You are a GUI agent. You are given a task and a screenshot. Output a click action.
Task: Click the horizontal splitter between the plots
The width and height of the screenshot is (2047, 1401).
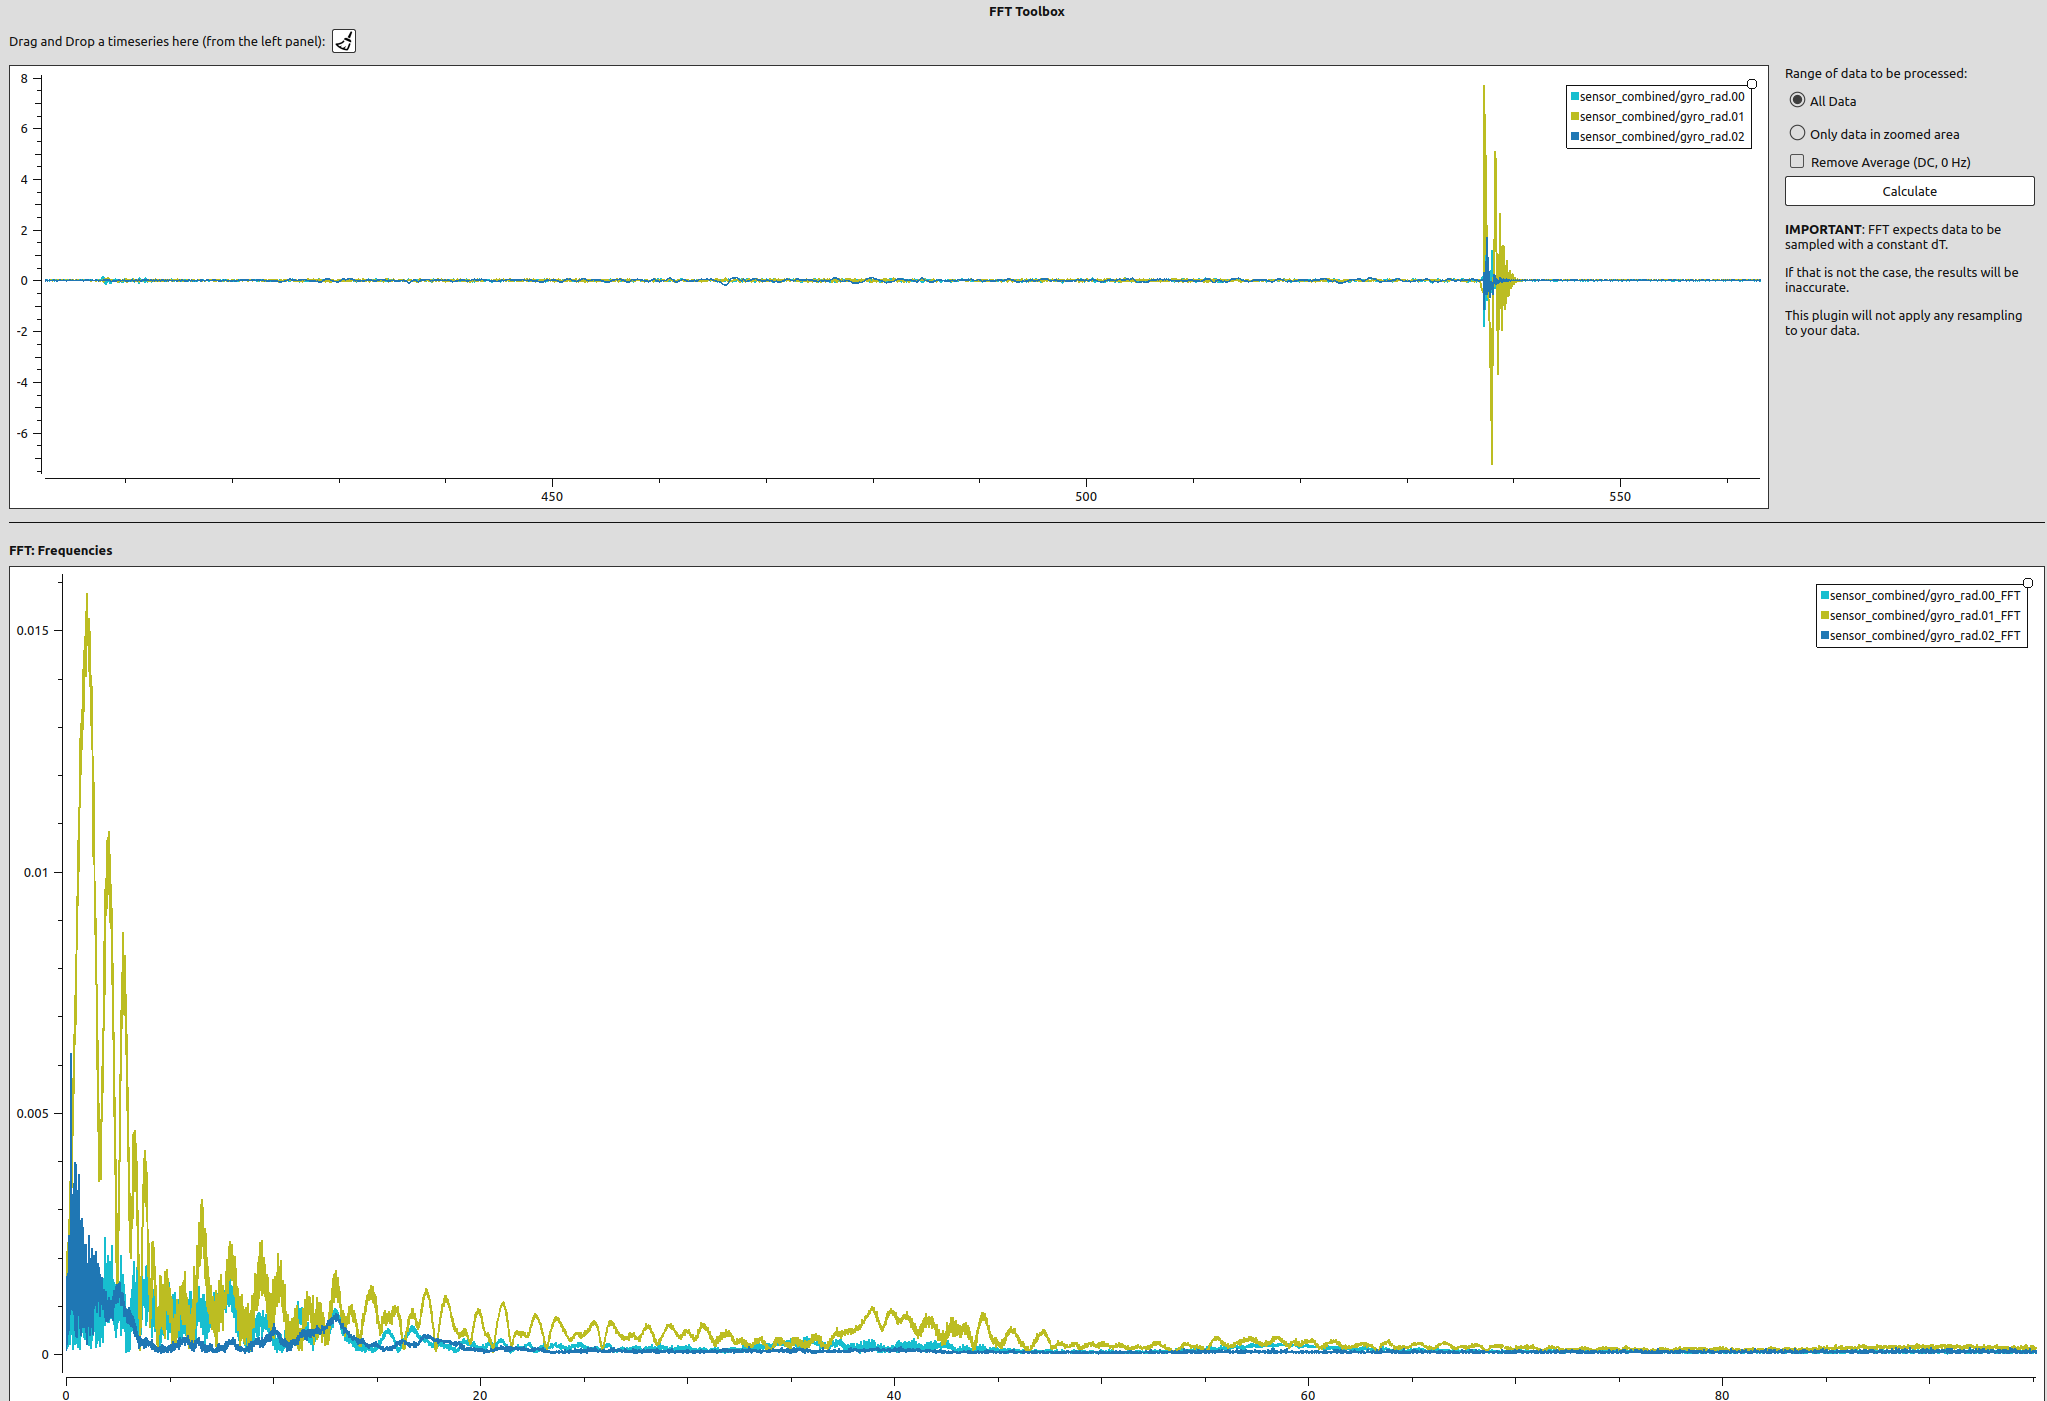pyautogui.click(x=1026, y=522)
